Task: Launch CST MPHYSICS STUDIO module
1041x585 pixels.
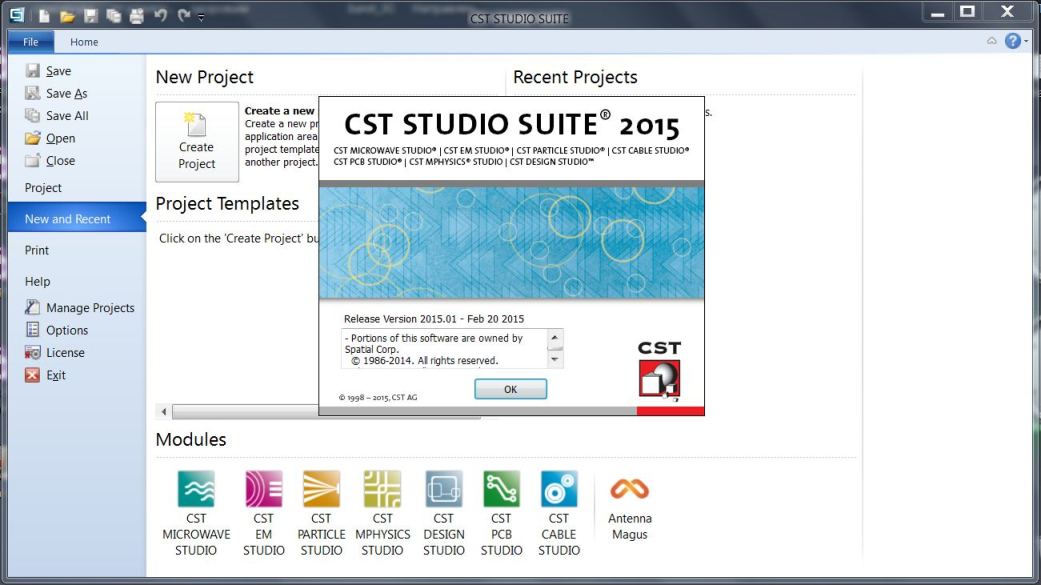Action: pyautogui.click(x=382, y=513)
